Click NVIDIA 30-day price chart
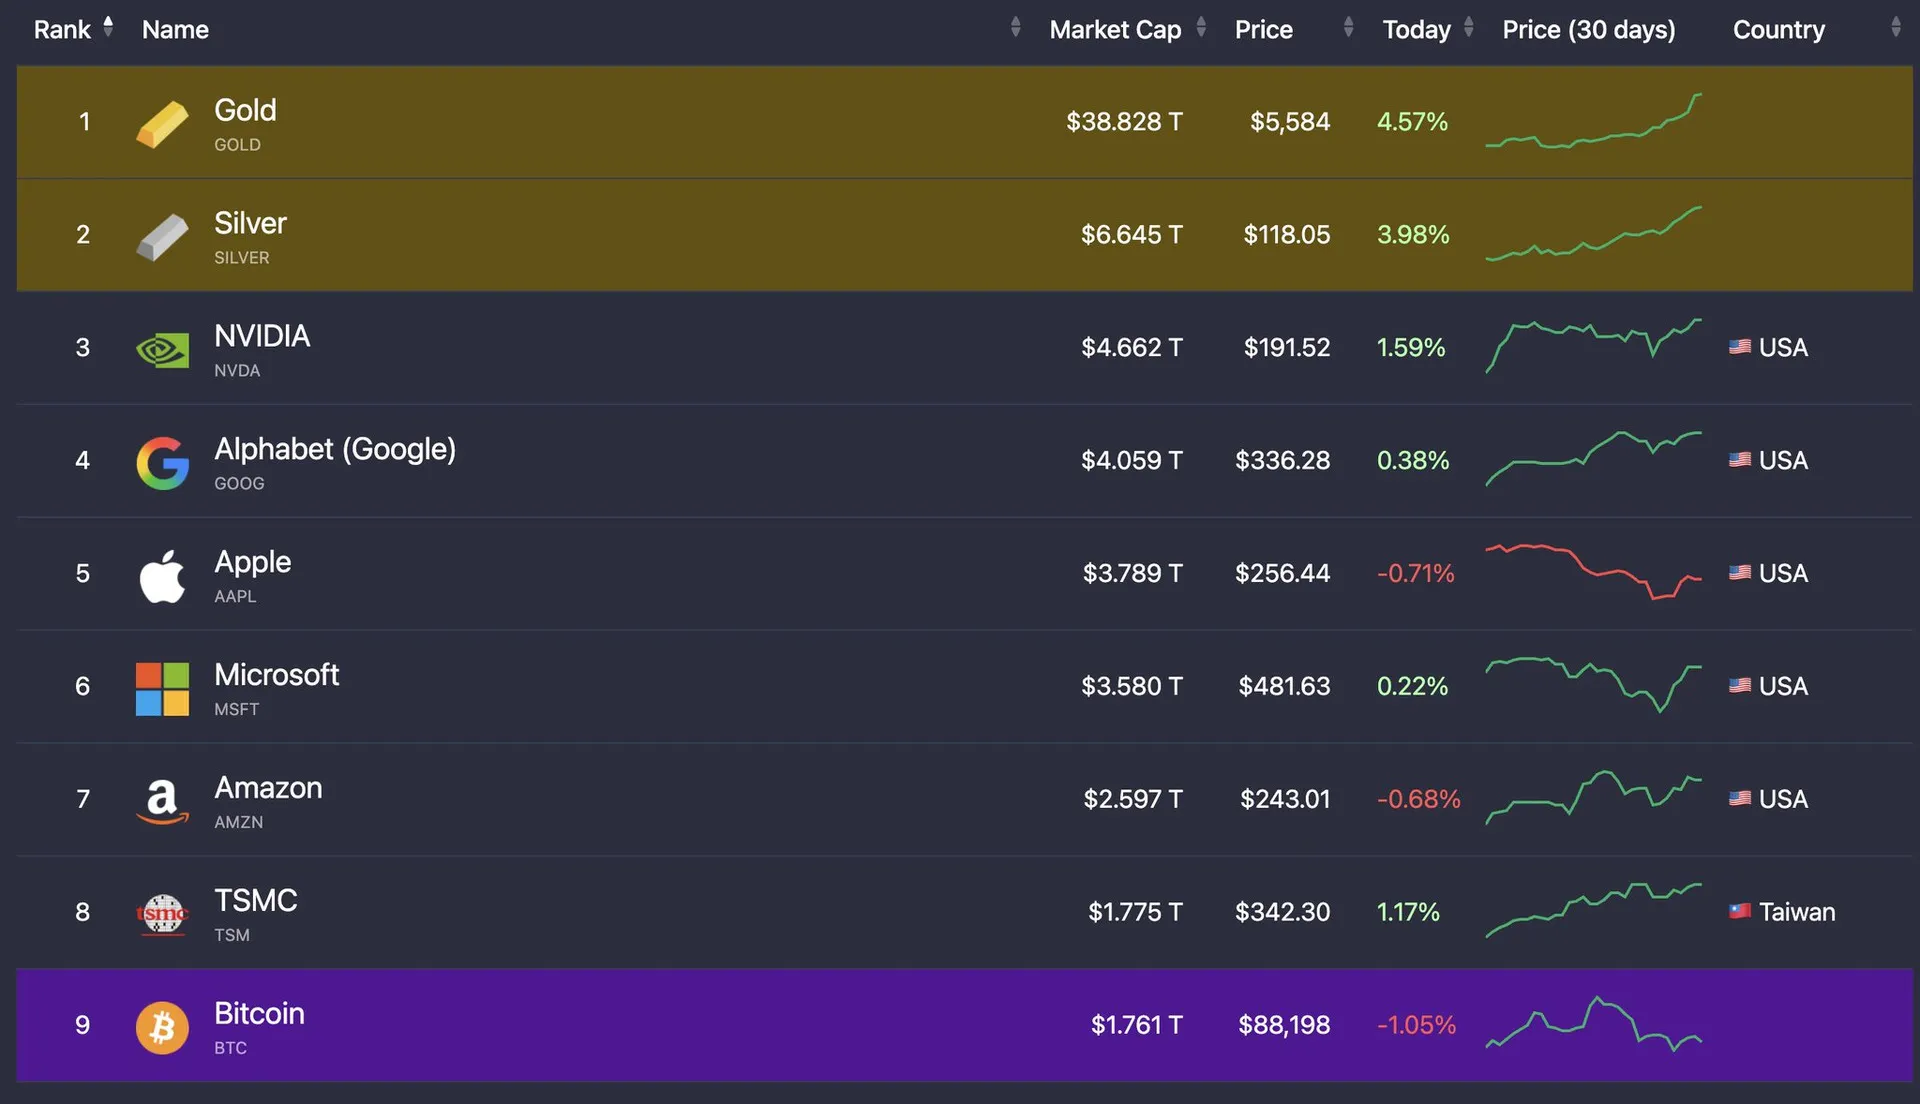Image resolution: width=1920 pixels, height=1104 pixels. (1593, 345)
